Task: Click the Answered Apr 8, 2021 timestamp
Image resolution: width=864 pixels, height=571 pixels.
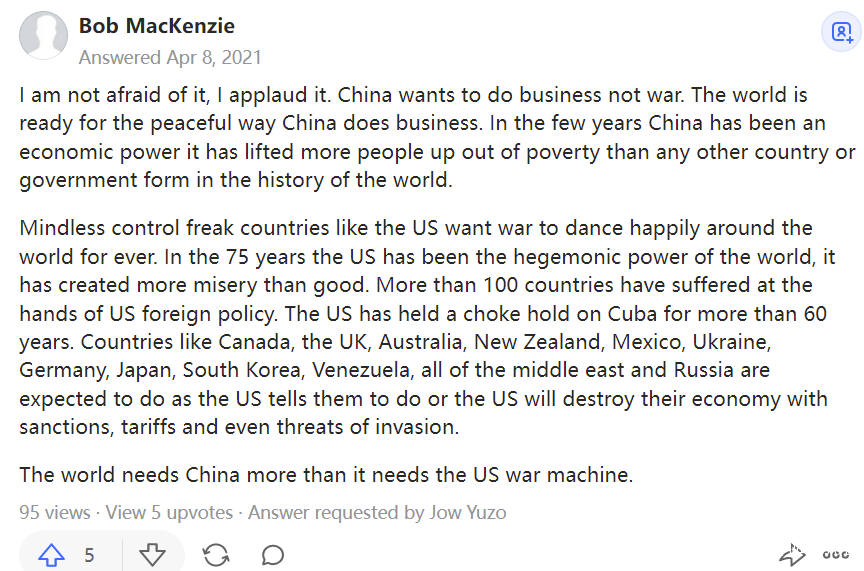Action: click(x=170, y=57)
